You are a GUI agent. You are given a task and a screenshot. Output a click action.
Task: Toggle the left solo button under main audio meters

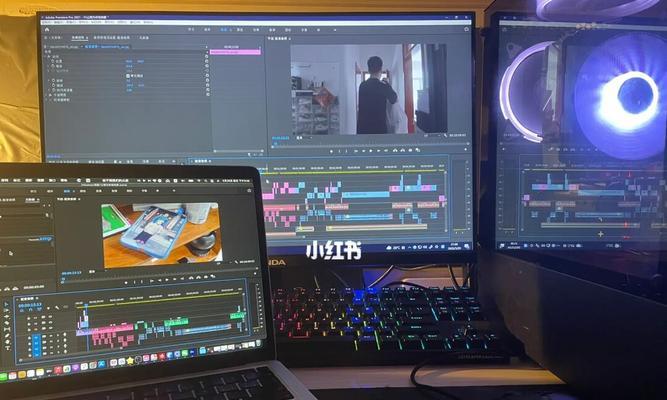click(456, 232)
